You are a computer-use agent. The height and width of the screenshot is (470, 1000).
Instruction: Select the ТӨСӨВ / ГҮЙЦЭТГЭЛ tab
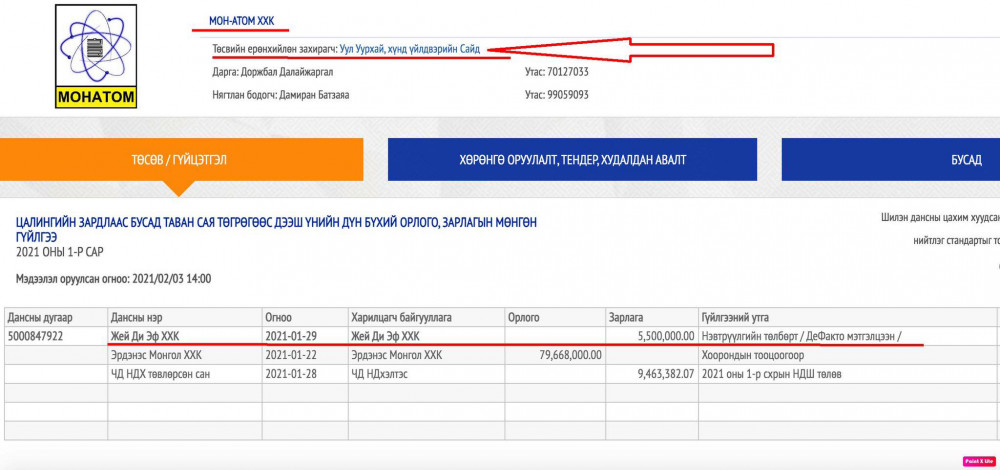[x=179, y=159]
